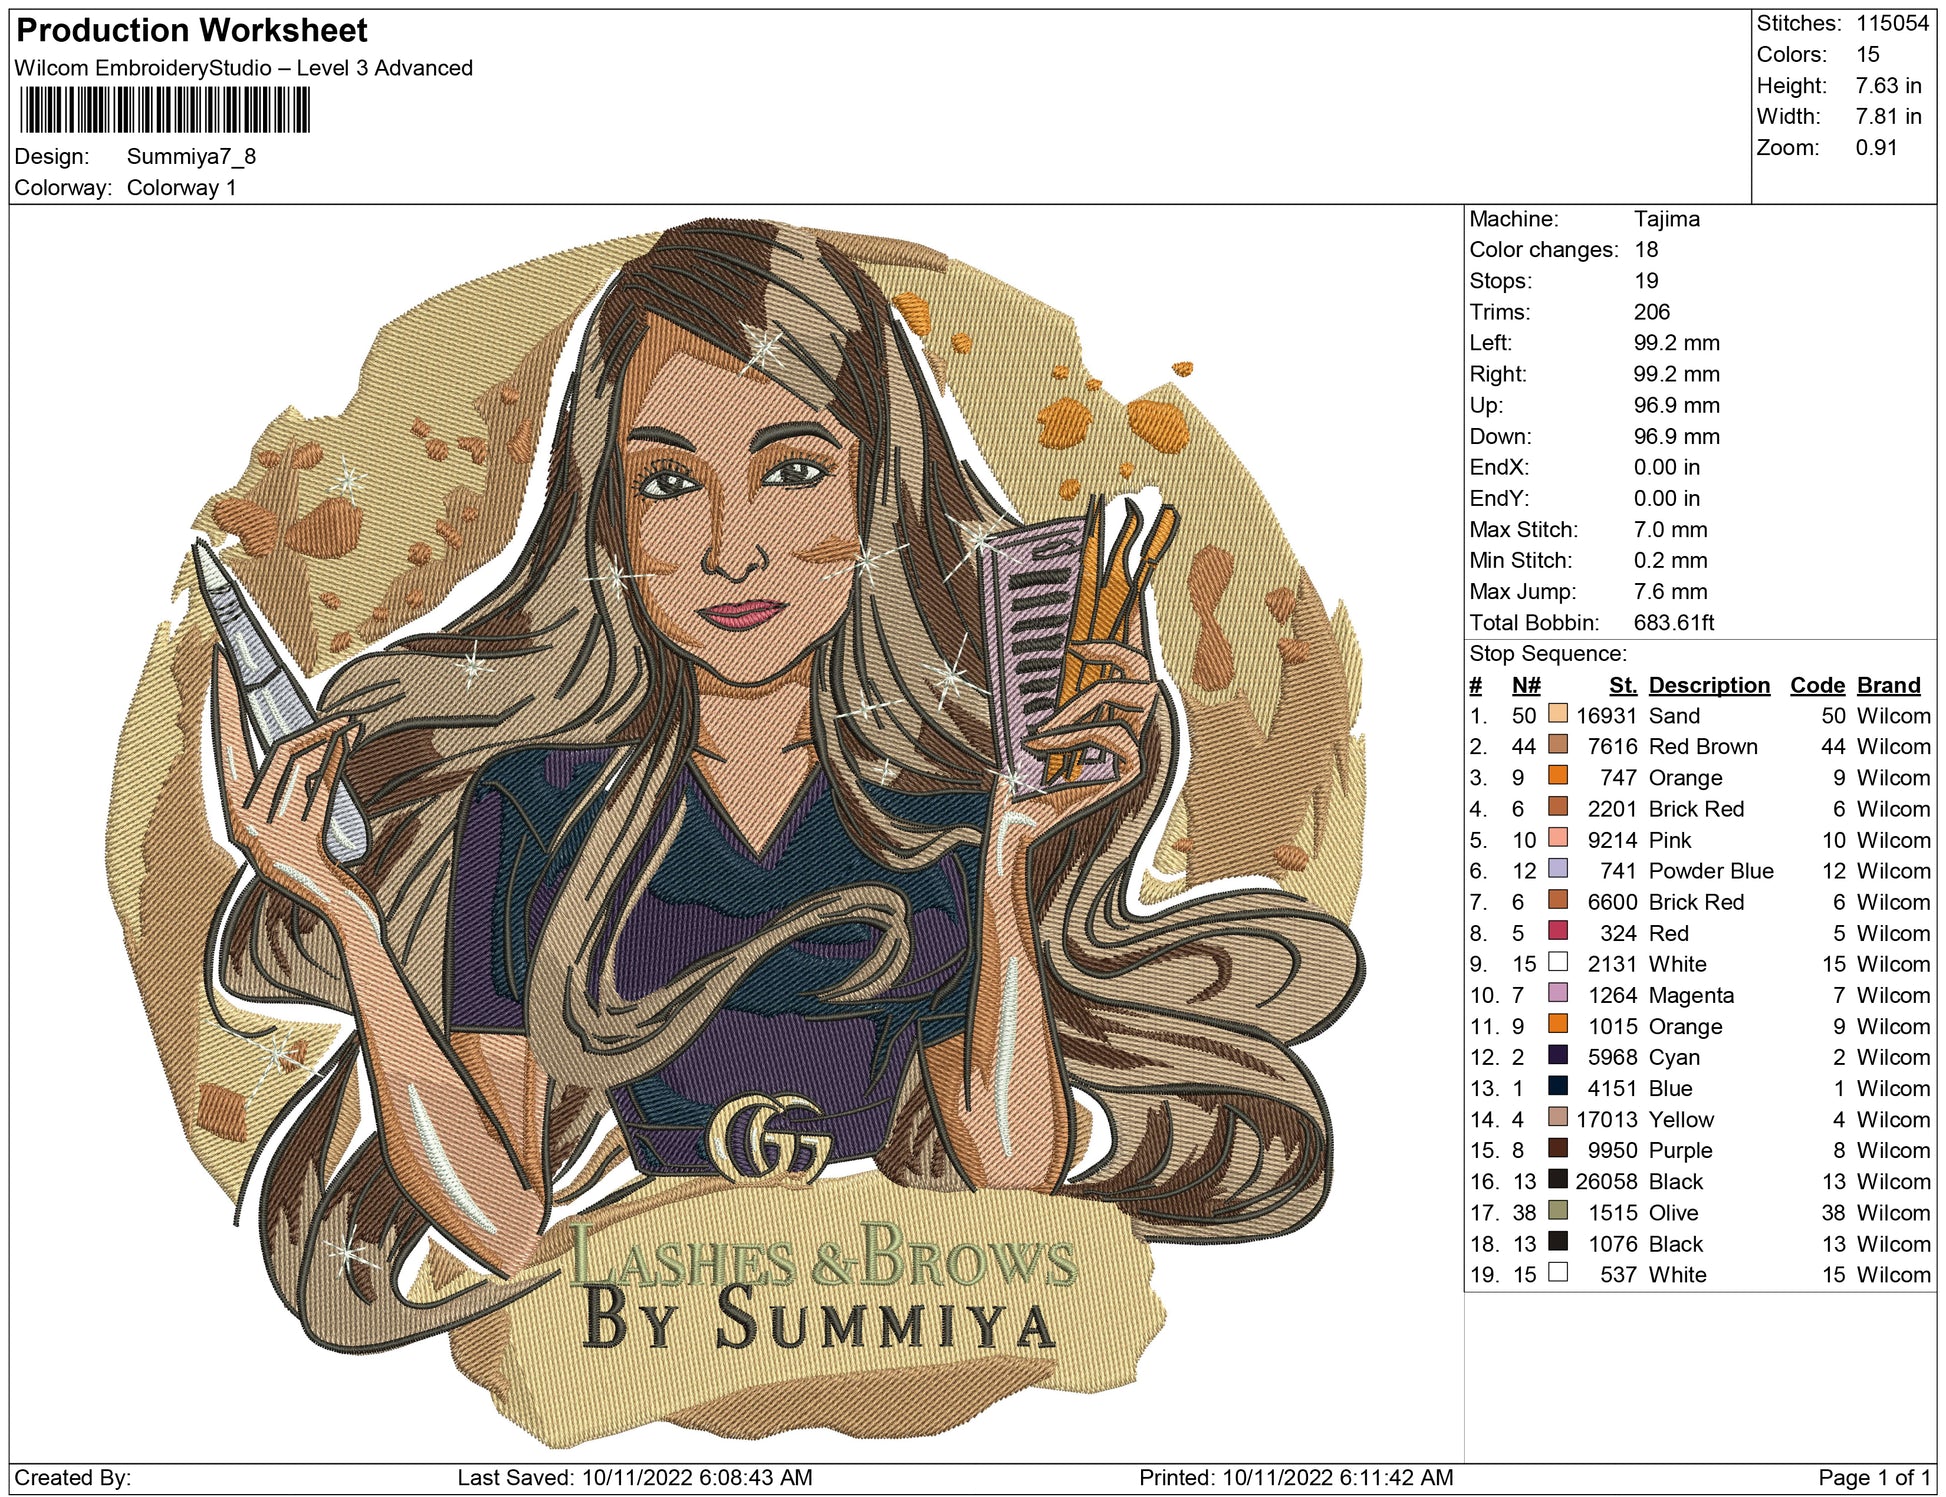Image resolution: width=1946 pixels, height=1497 pixels.
Task: Click the Stitches count 115054
Action: [1892, 23]
